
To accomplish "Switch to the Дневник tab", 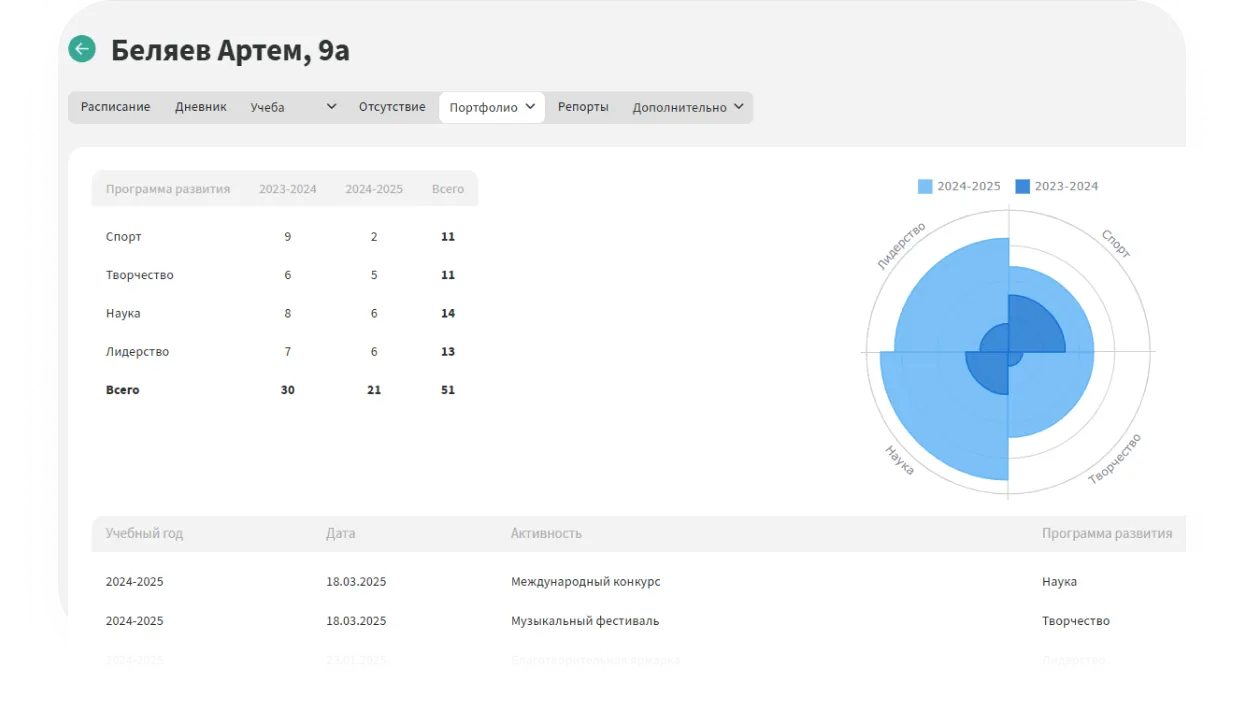I will click(x=201, y=107).
